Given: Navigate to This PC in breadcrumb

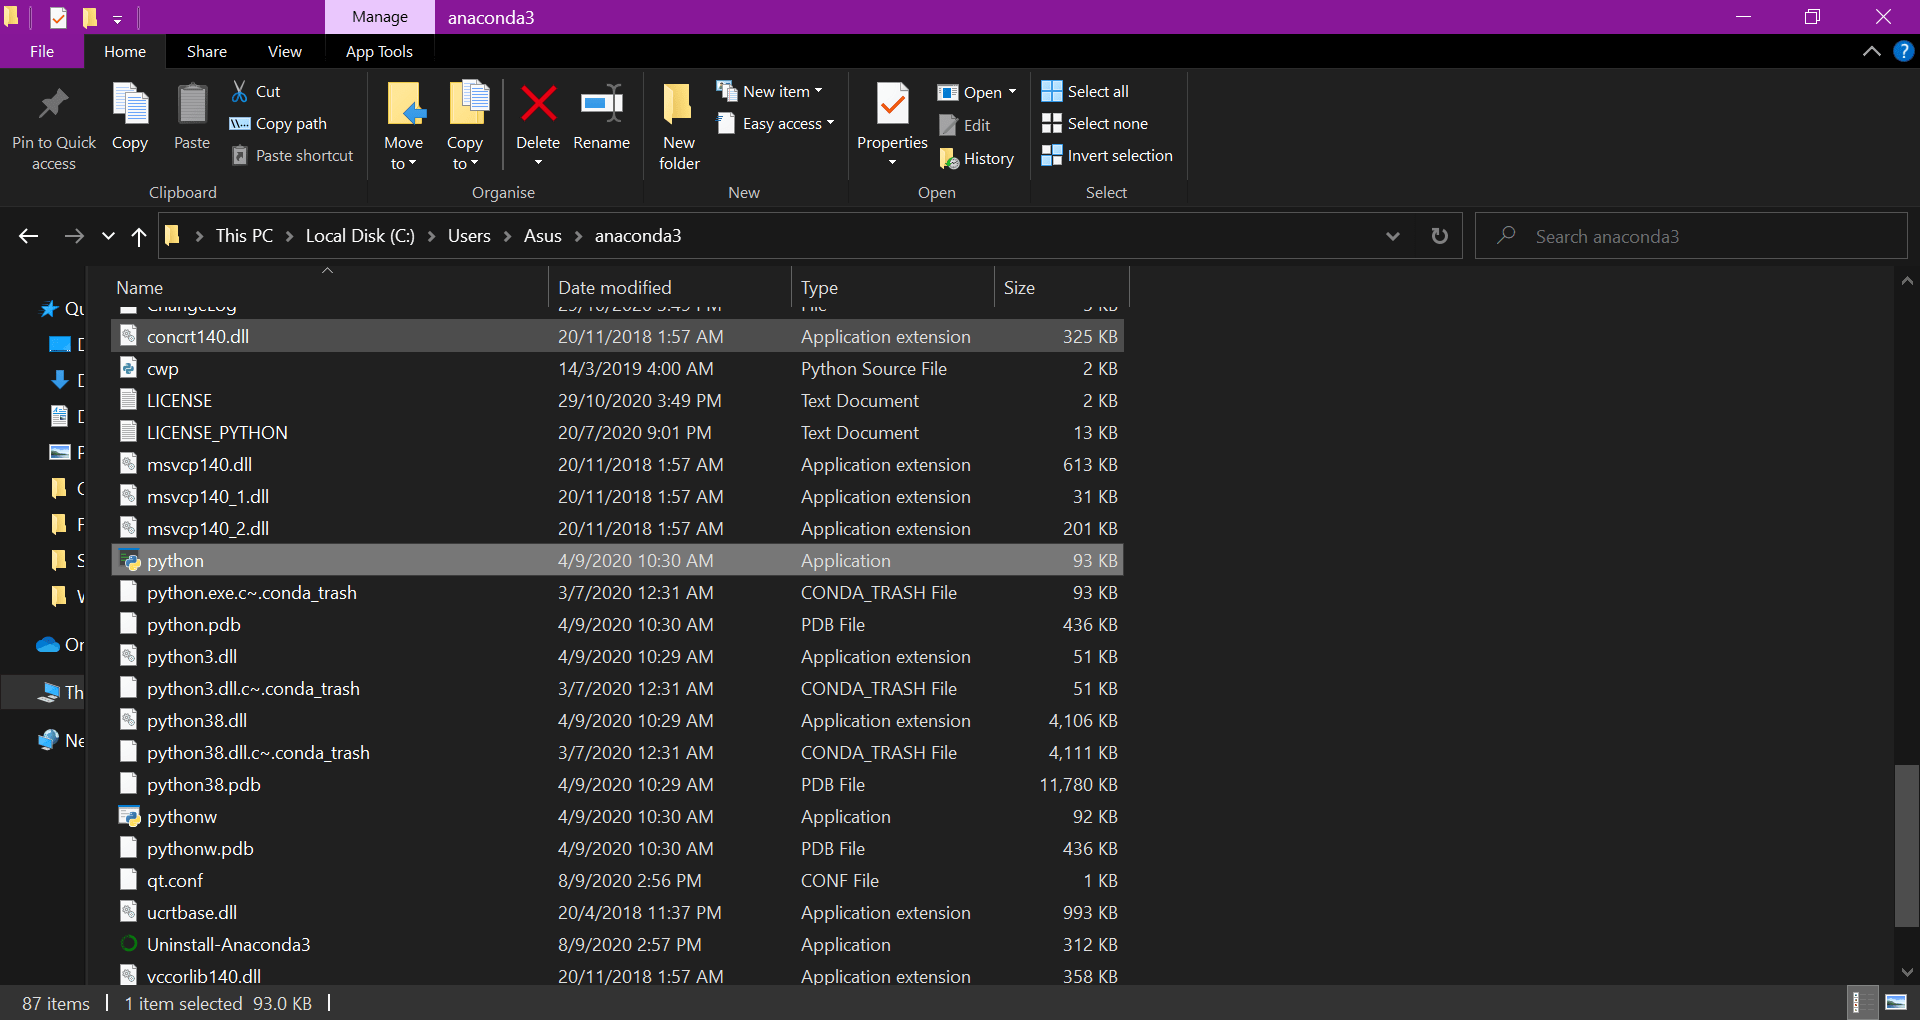Looking at the screenshot, I should point(244,236).
